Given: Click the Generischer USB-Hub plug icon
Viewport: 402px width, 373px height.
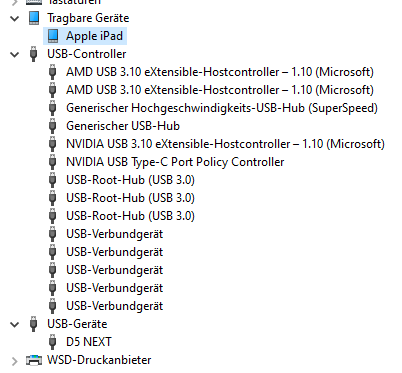Looking at the screenshot, I should [x=53, y=126].
